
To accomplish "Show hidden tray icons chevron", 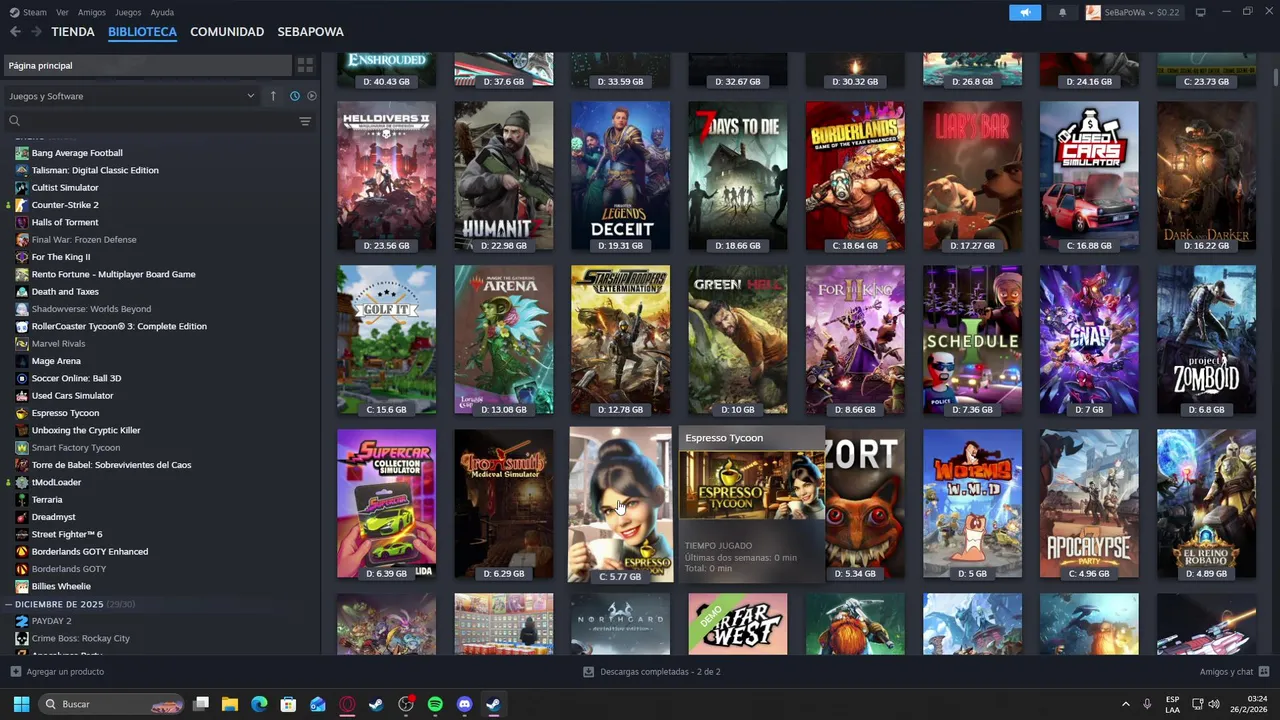I will click(x=1125, y=704).
